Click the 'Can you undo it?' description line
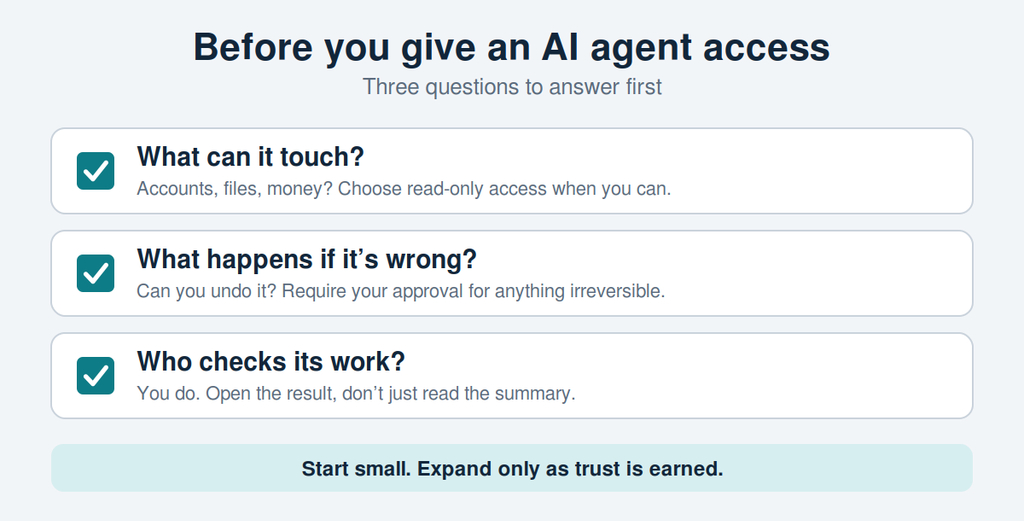Screen dimensions: 1024x521 point(400,291)
